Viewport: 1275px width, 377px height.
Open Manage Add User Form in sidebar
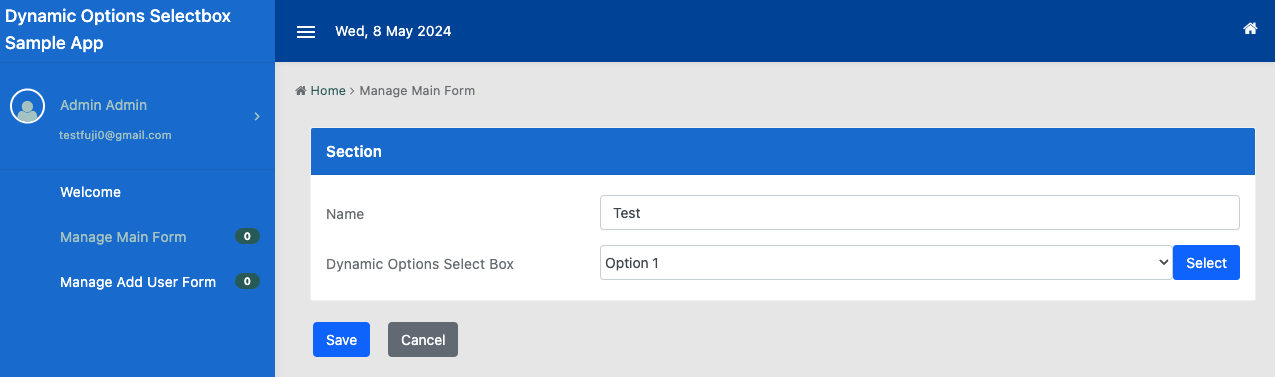[138, 282]
